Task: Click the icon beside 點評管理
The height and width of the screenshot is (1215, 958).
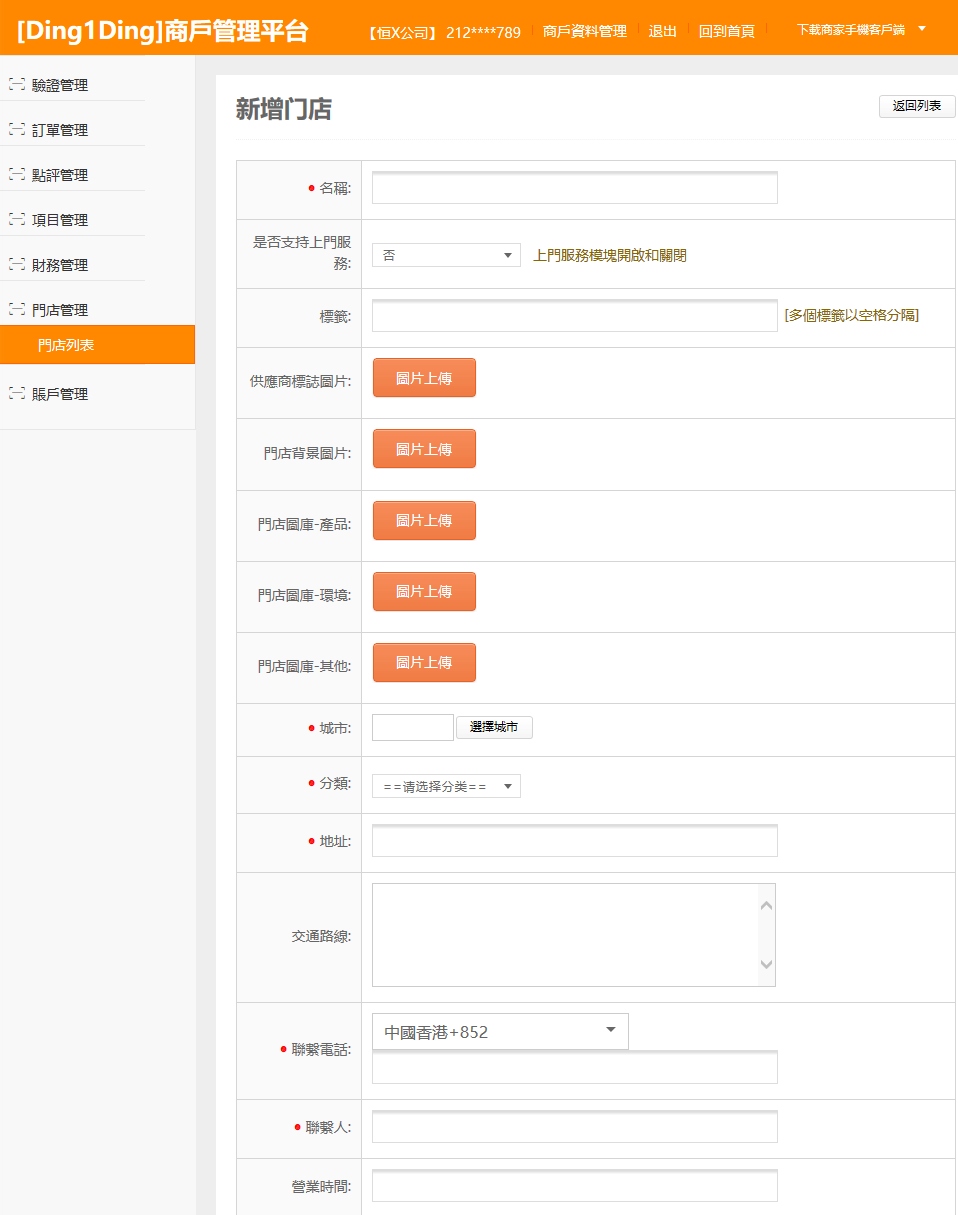Action: 16,174
